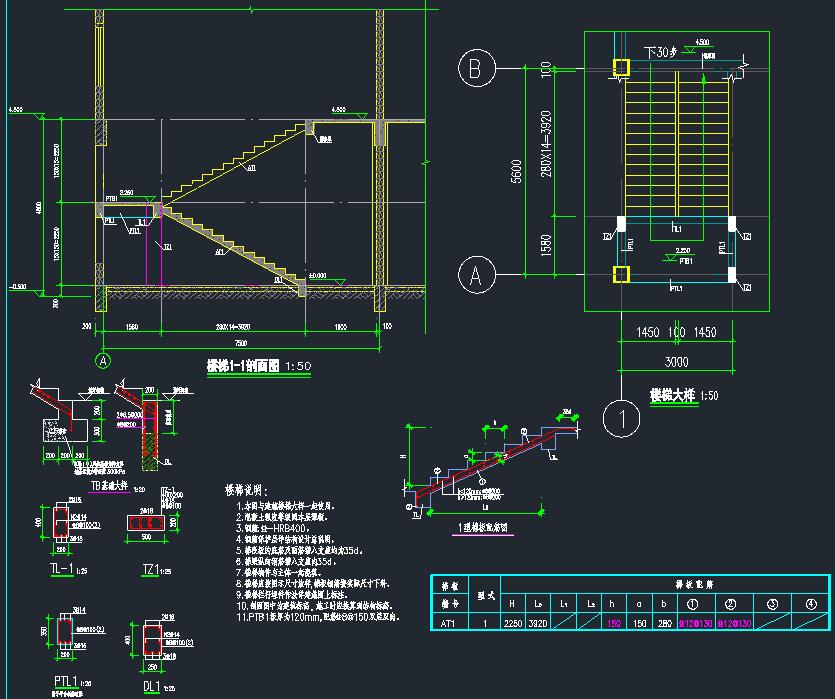Click grid axis bubble A in plan view
This screenshot has height=699, width=835.
tap(477, 273)
